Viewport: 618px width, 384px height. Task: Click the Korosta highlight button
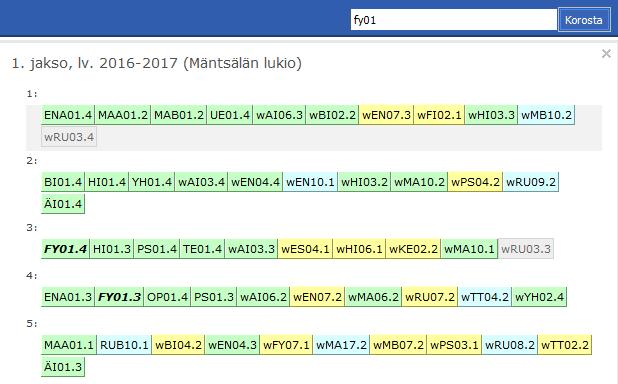584,20
